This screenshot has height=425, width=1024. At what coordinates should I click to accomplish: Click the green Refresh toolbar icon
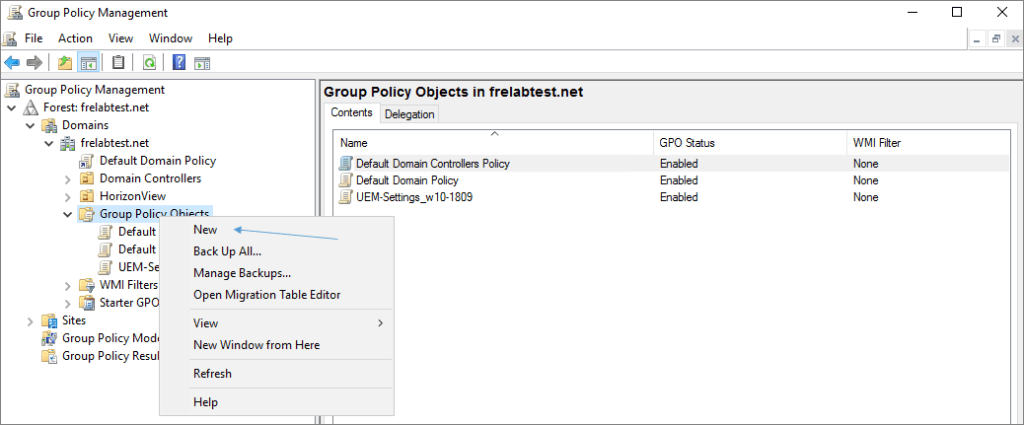point(149,63)
